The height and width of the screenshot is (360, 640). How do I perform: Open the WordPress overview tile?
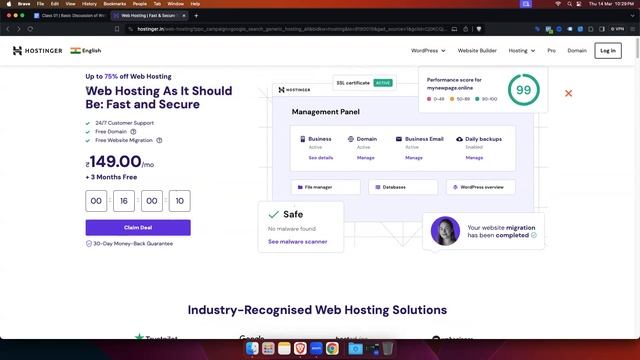pyautogui.click(x=480, y=187)
